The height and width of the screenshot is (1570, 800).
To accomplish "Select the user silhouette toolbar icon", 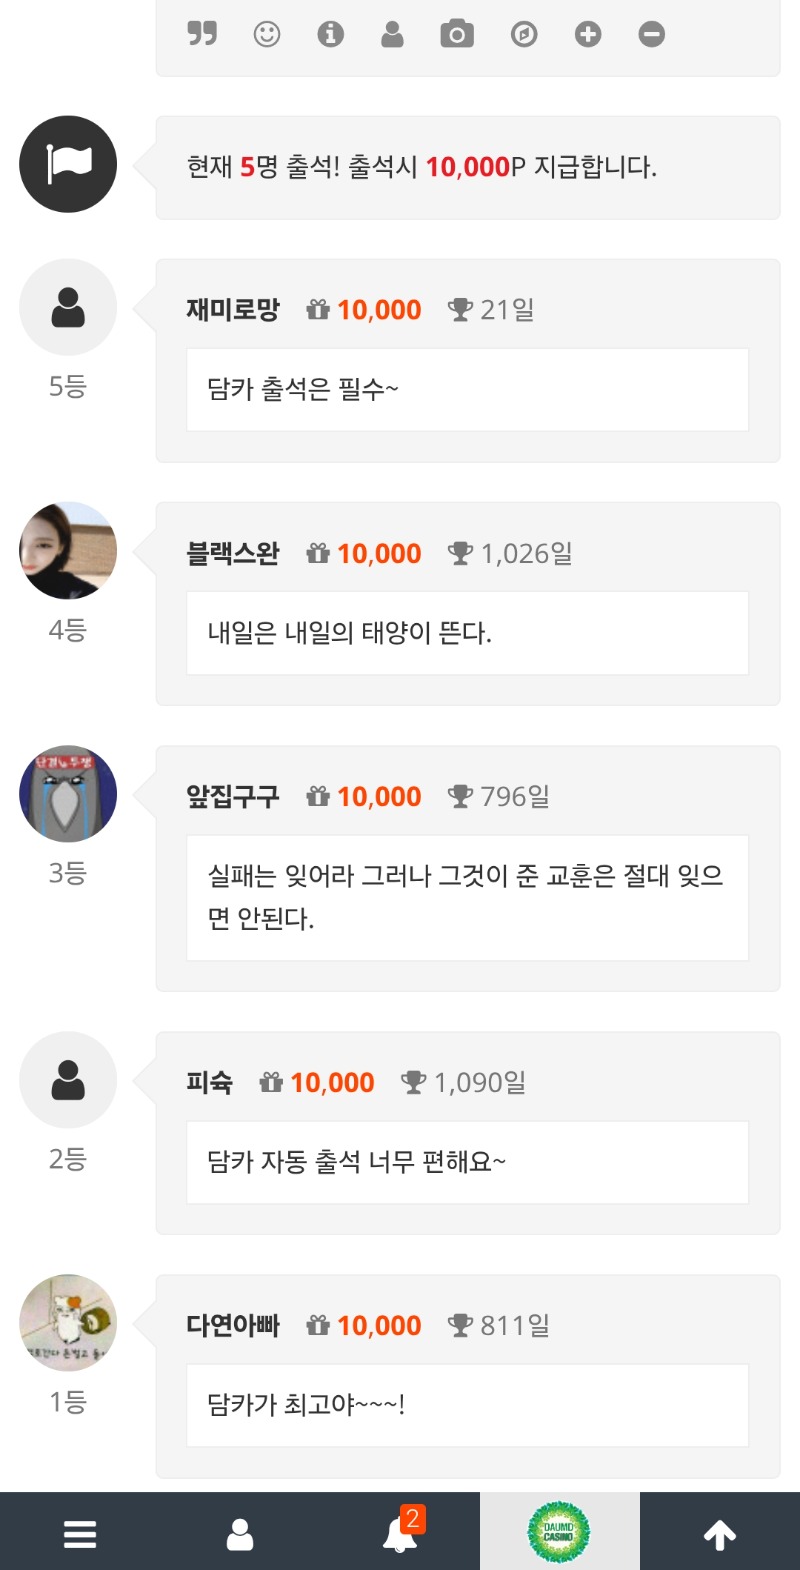I will (393, 34).
